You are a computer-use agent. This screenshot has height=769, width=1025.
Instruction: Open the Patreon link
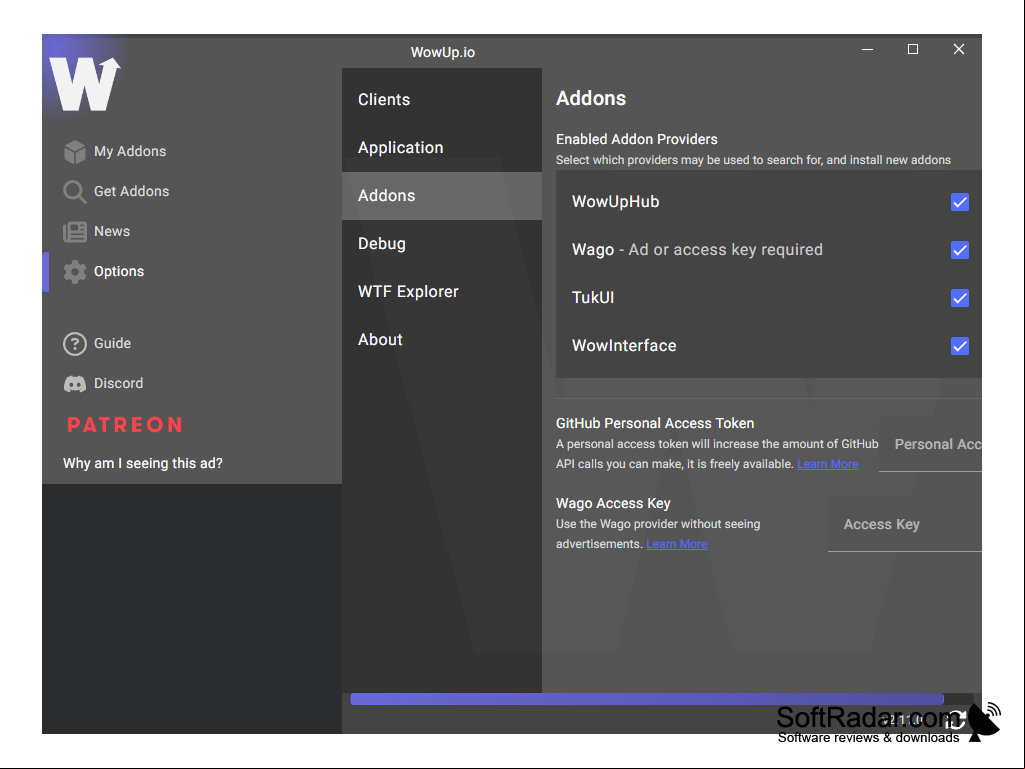(125, 425)
